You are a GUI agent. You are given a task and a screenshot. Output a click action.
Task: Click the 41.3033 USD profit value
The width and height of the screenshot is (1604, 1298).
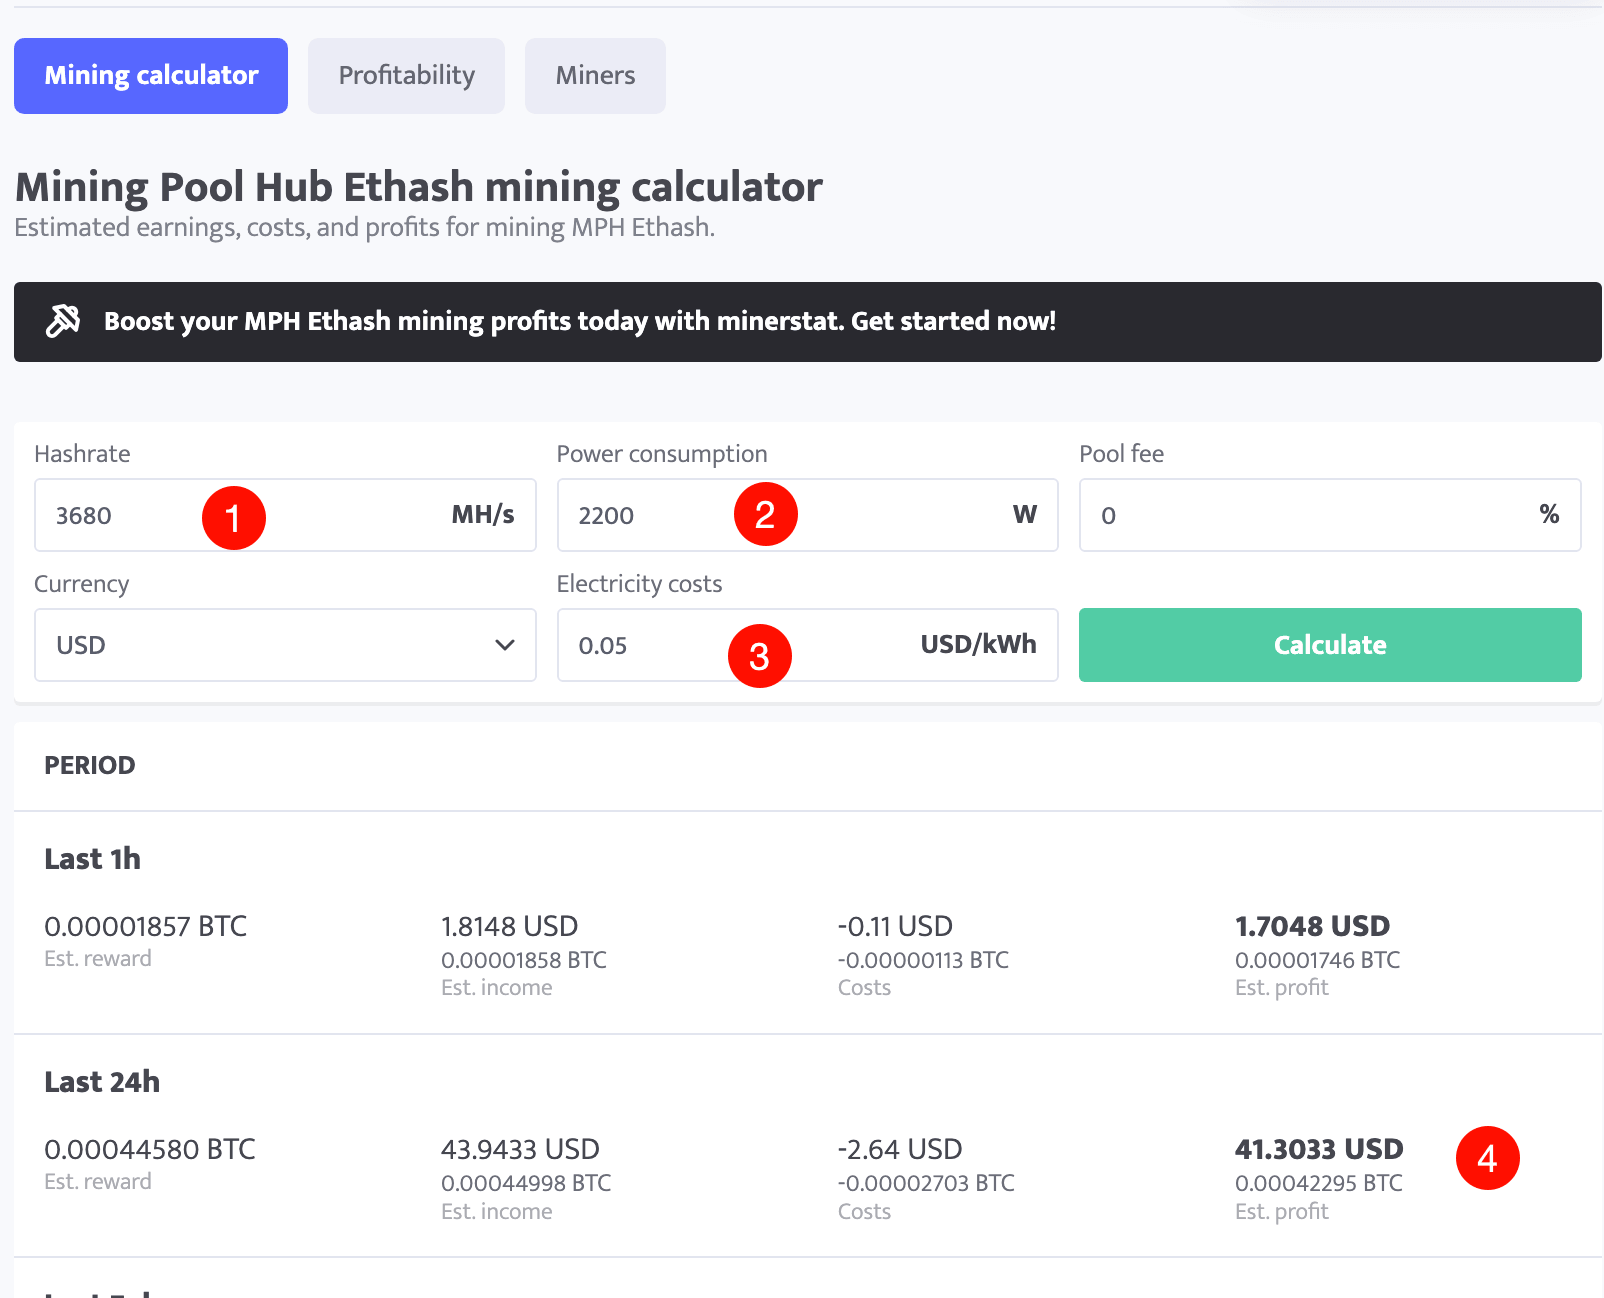(1319, 1150)
